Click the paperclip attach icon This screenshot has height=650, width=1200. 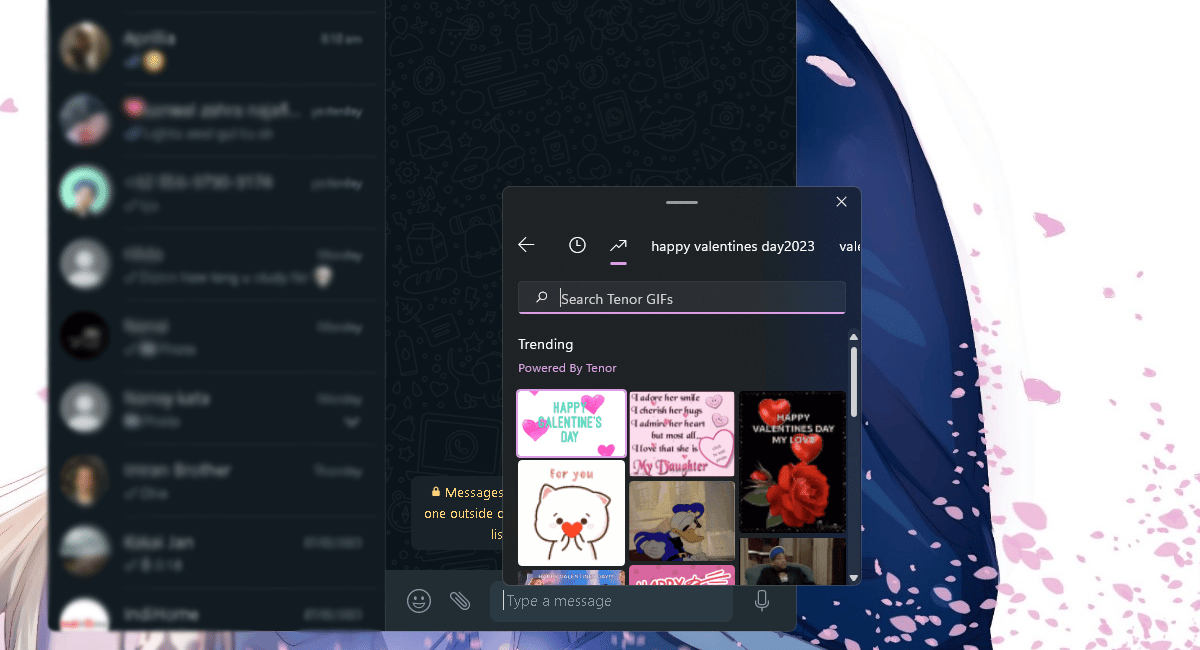tap(460, 601)
